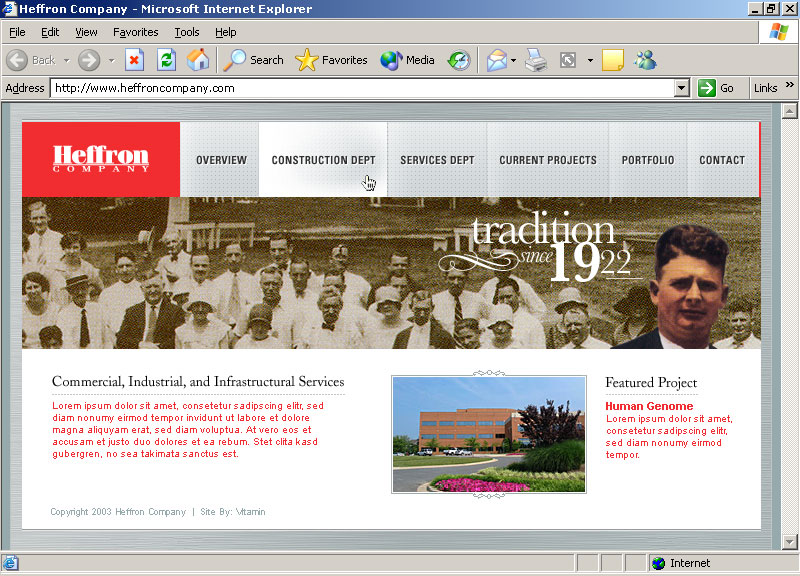This screenshot has height=576, width=800.
Task: Click the featured project building photo
Action: coord(488,434)
